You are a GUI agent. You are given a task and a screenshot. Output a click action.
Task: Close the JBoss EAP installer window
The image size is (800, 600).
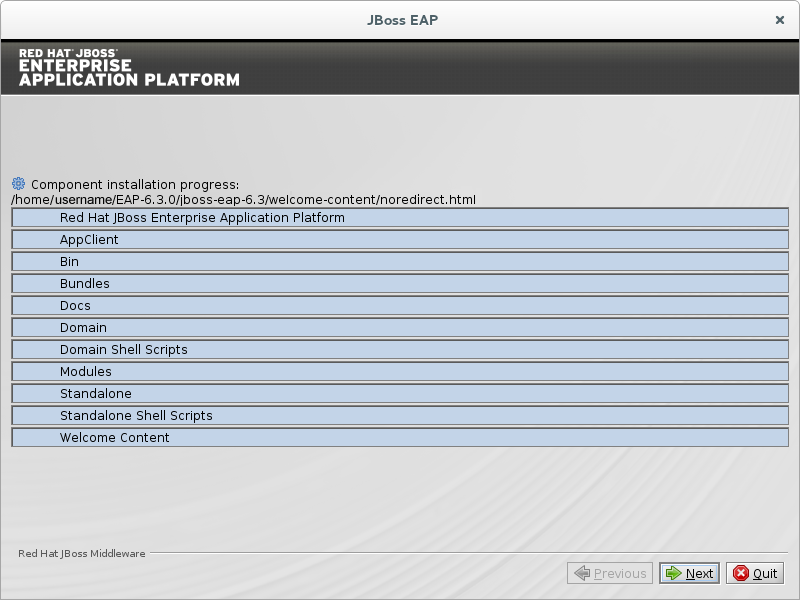click(x=780, y=19)
